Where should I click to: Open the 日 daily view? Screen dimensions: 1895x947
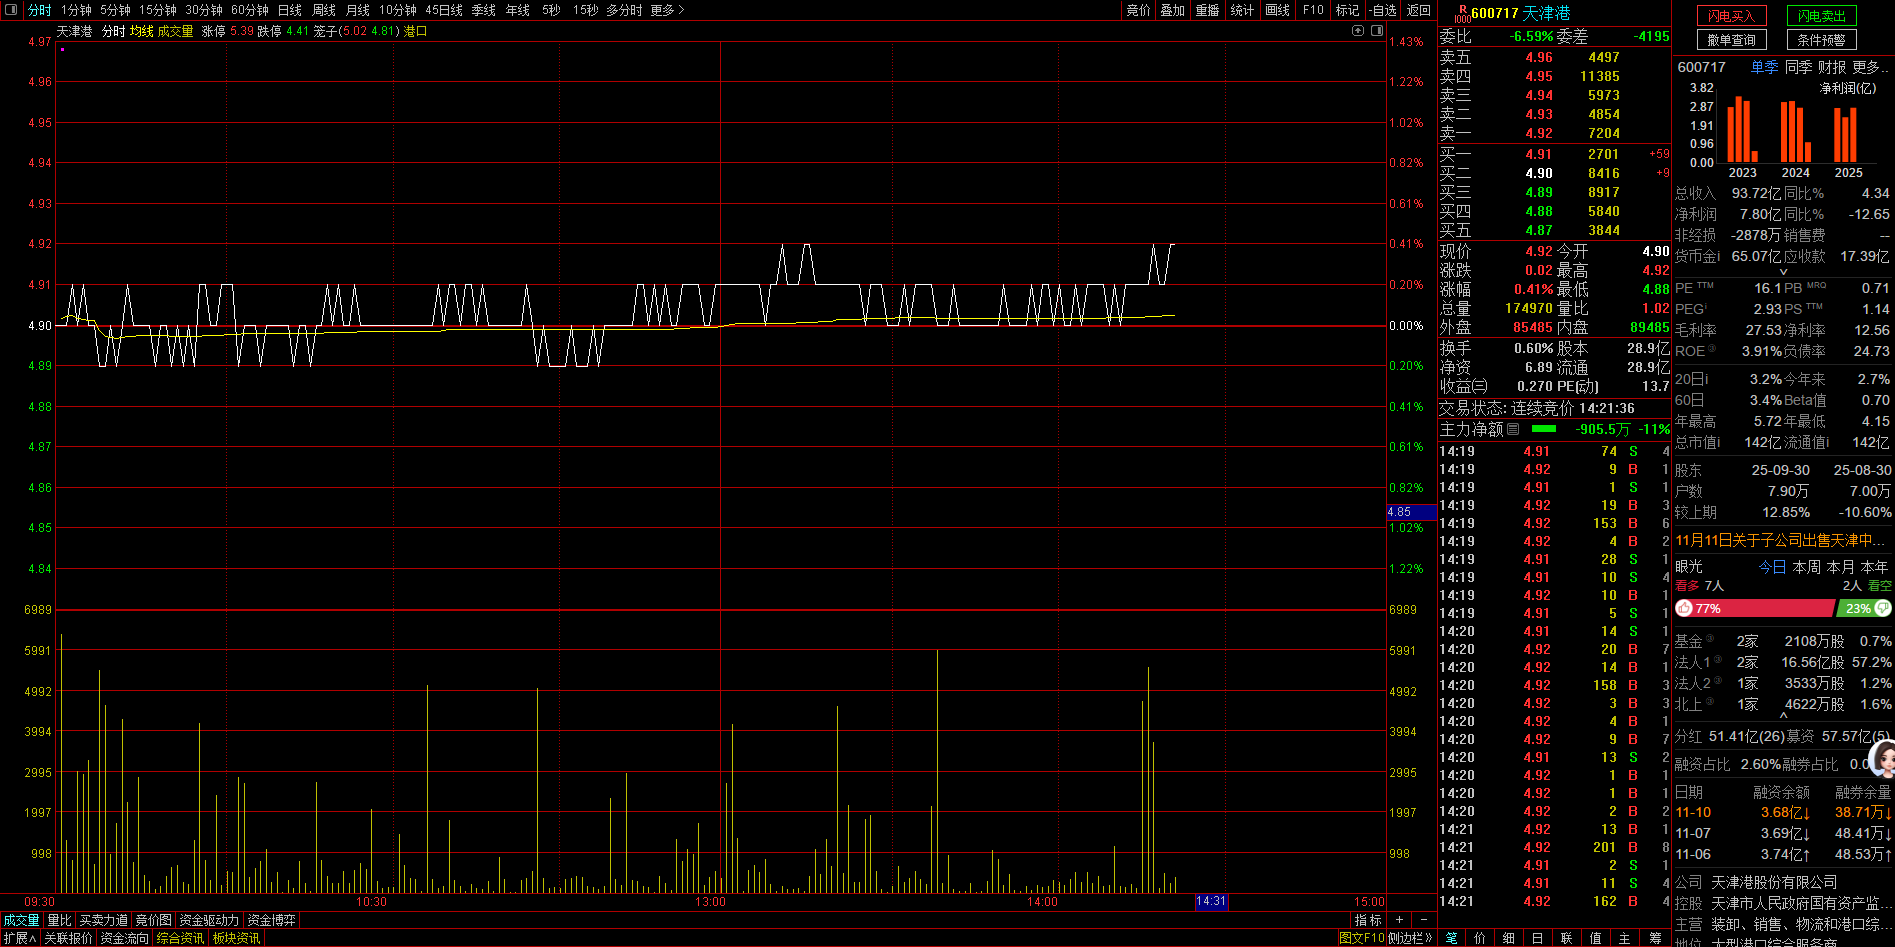tap(1538, 938)
